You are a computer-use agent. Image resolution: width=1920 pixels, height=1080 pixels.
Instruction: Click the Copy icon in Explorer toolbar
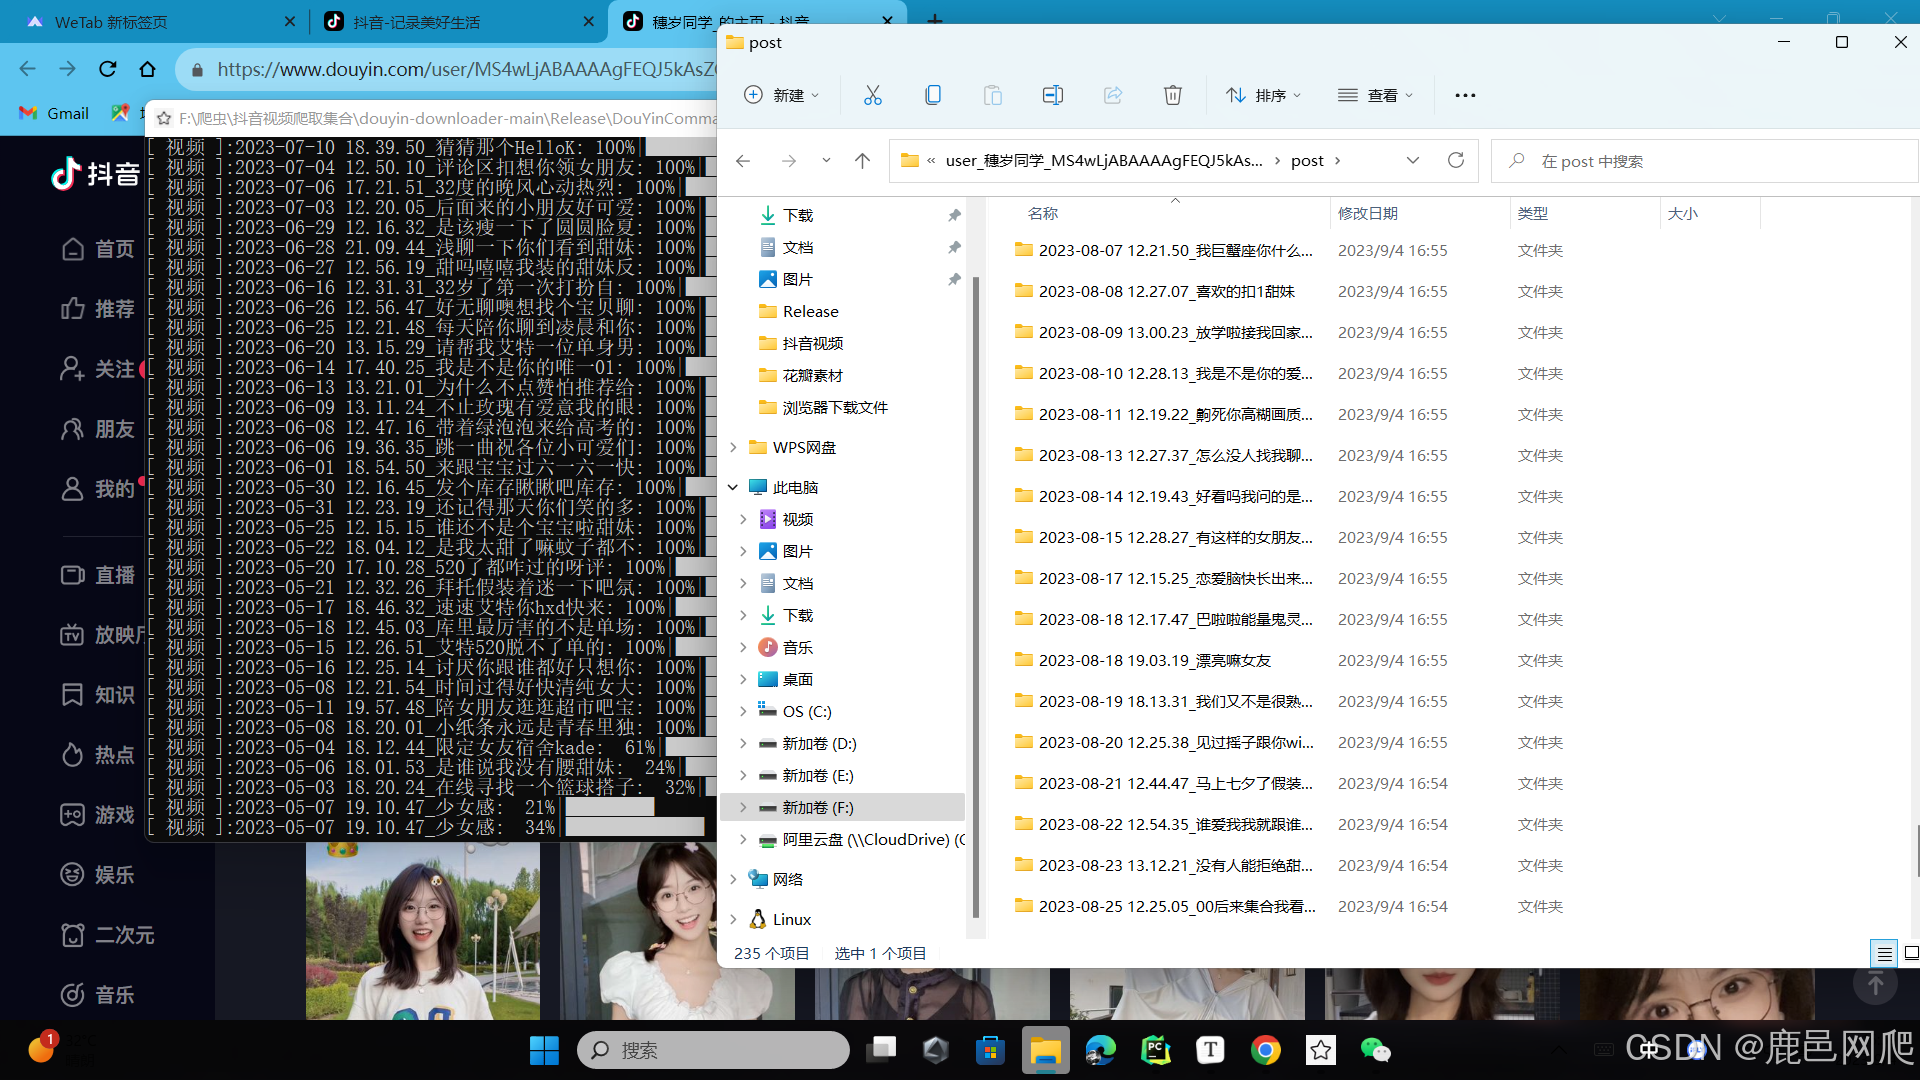point(932,95)
